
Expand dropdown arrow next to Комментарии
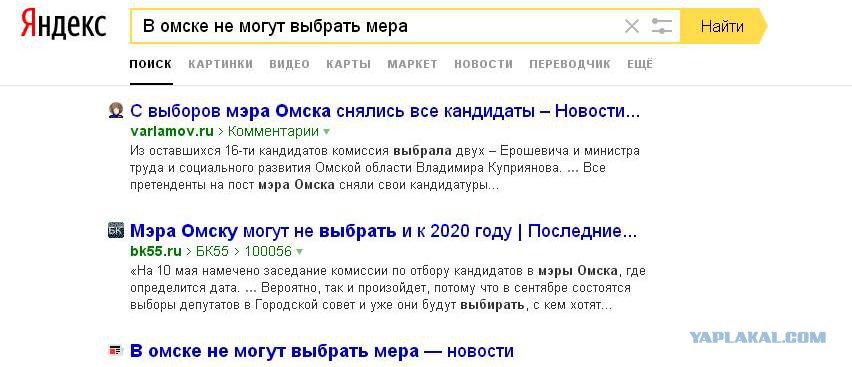click(x=326, y=132)
